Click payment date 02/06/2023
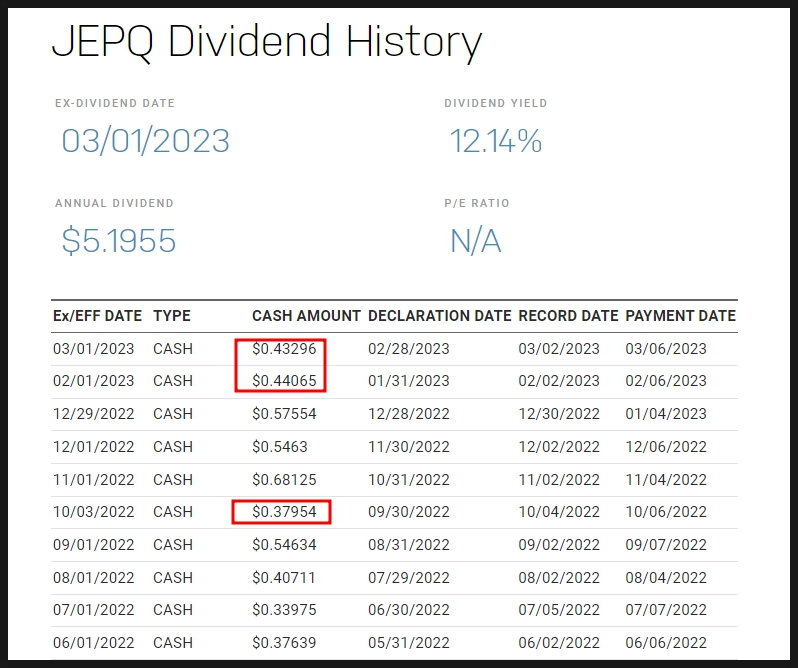The width and height of the screenshot is (798, 668). tap(666, 381)
